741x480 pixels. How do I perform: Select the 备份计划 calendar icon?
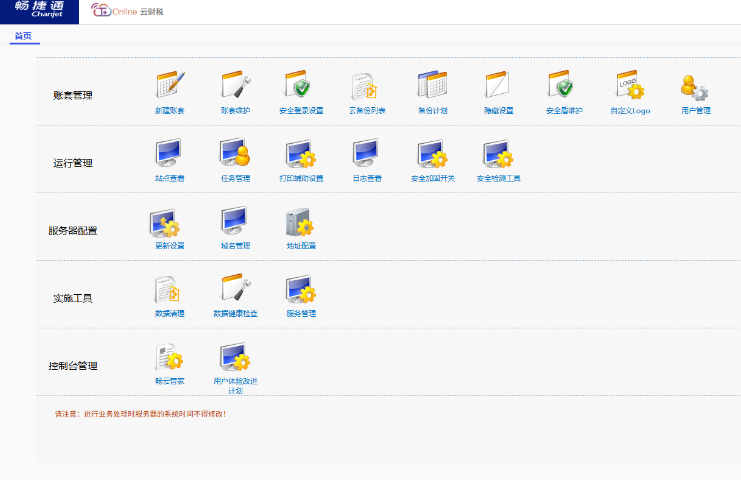[432, 86]
